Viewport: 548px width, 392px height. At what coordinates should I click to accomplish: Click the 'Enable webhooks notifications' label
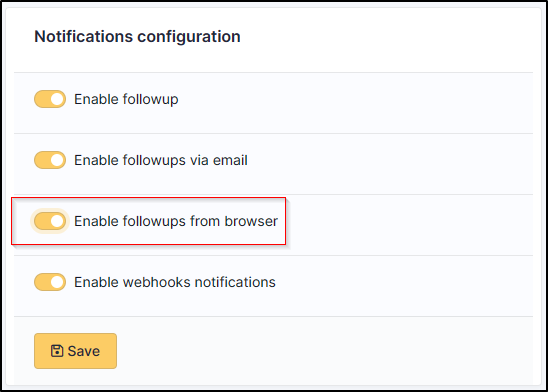pos(175,282)
